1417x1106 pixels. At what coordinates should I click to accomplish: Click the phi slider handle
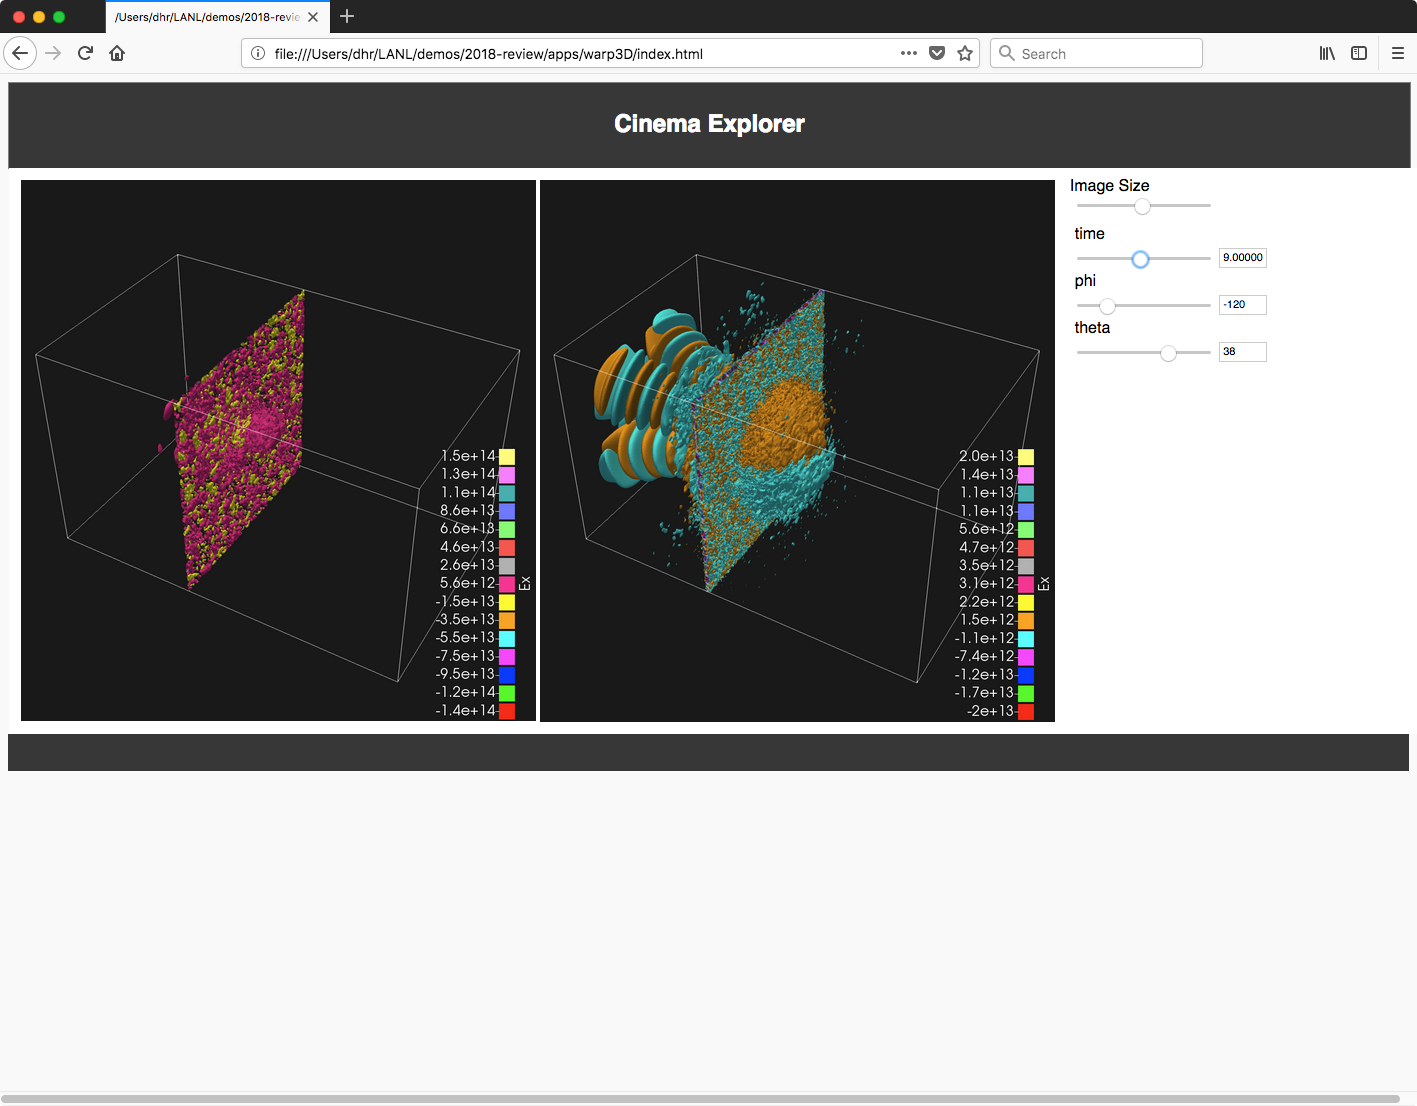(x=1107, y=306)
